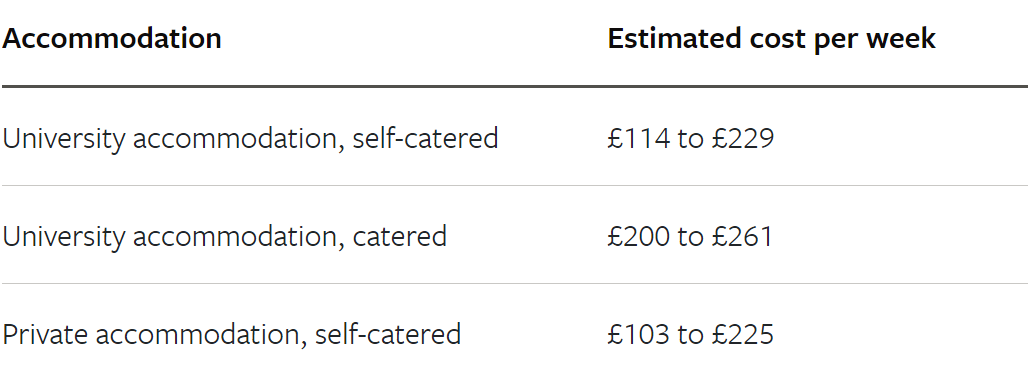
Task: Click University in the £200 to £261 row
Action: (x=63, y=237)
